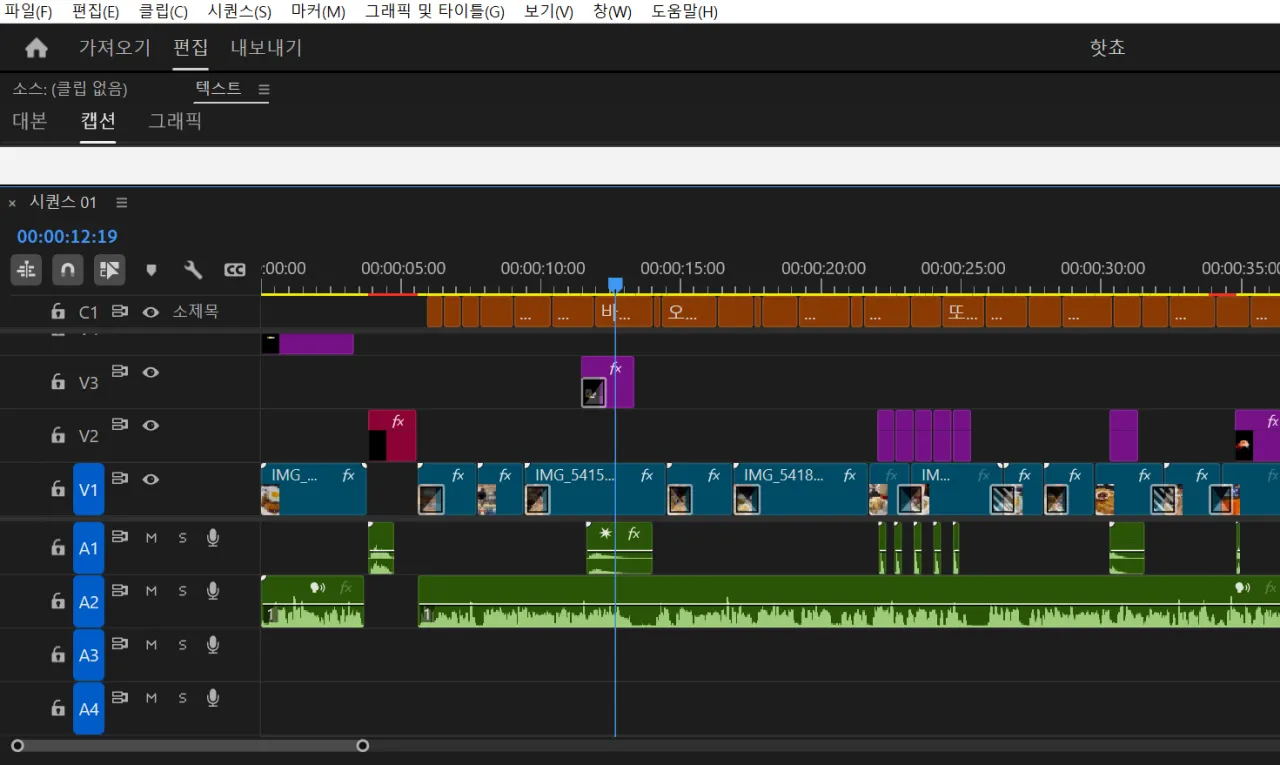Solo the A1 audio track
1280x765 pixels.
click(x=182, y=538)
